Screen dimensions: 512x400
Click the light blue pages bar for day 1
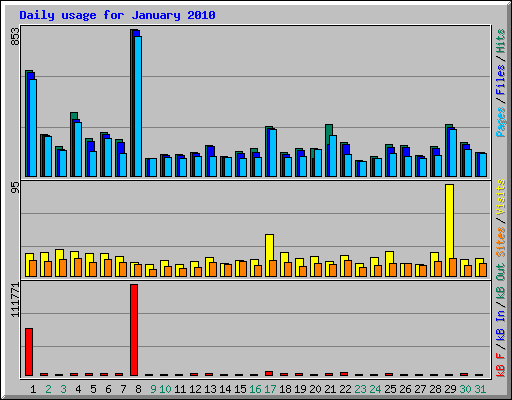[33, 128]
